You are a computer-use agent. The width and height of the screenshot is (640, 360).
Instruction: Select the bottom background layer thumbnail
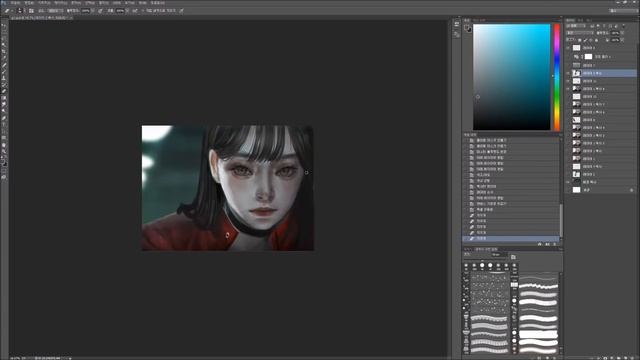(576, 190)
